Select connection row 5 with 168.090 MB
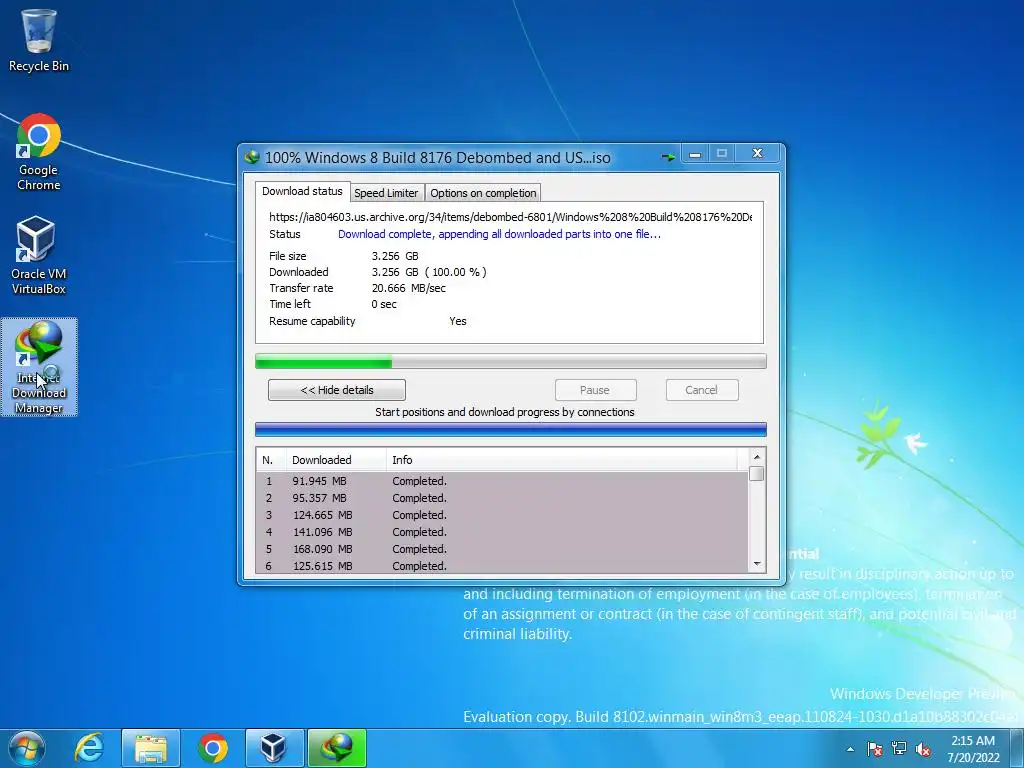Image resolution: width=1024 pixels, height=768 pixels. pyautogui.click(x=502, y=549)
